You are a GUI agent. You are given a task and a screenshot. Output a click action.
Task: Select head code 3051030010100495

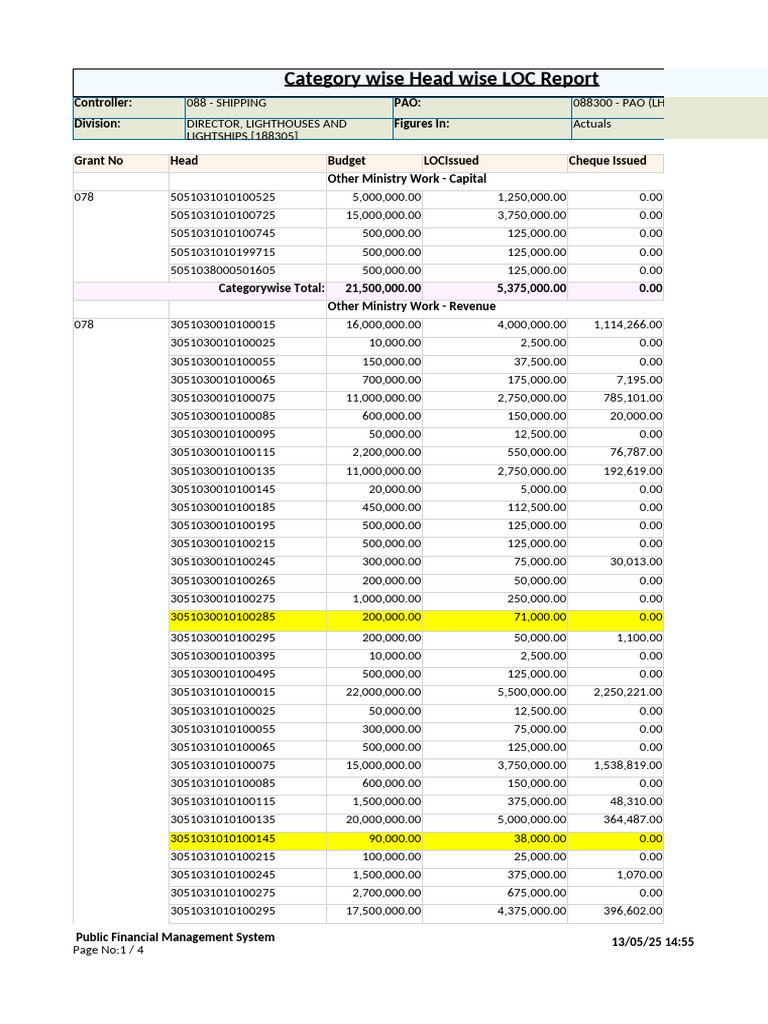[x=223, y=674]
